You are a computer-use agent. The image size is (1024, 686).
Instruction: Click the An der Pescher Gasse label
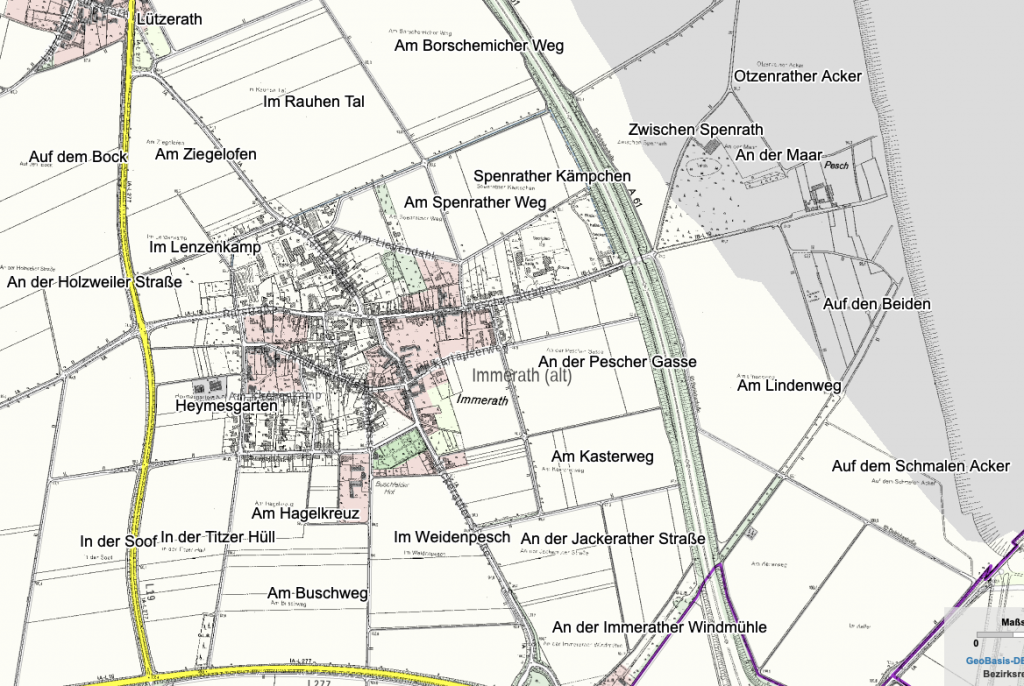coord(619,361)
